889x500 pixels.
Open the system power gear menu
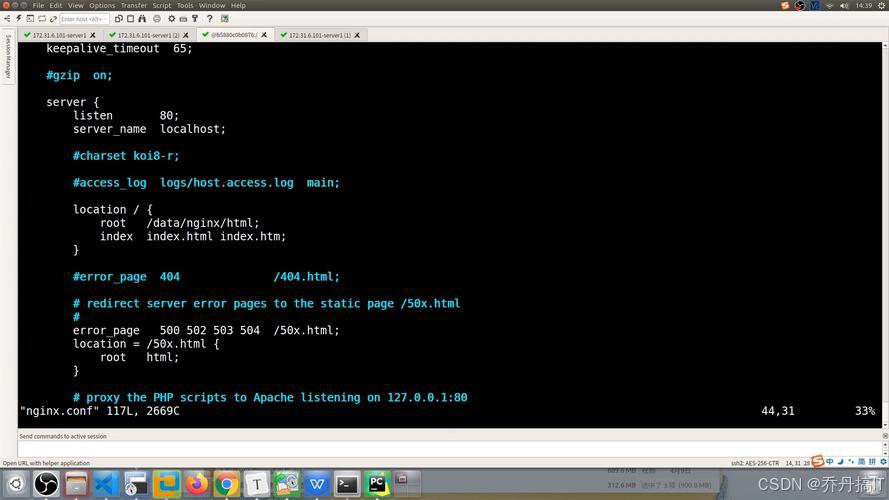[882, 5]
